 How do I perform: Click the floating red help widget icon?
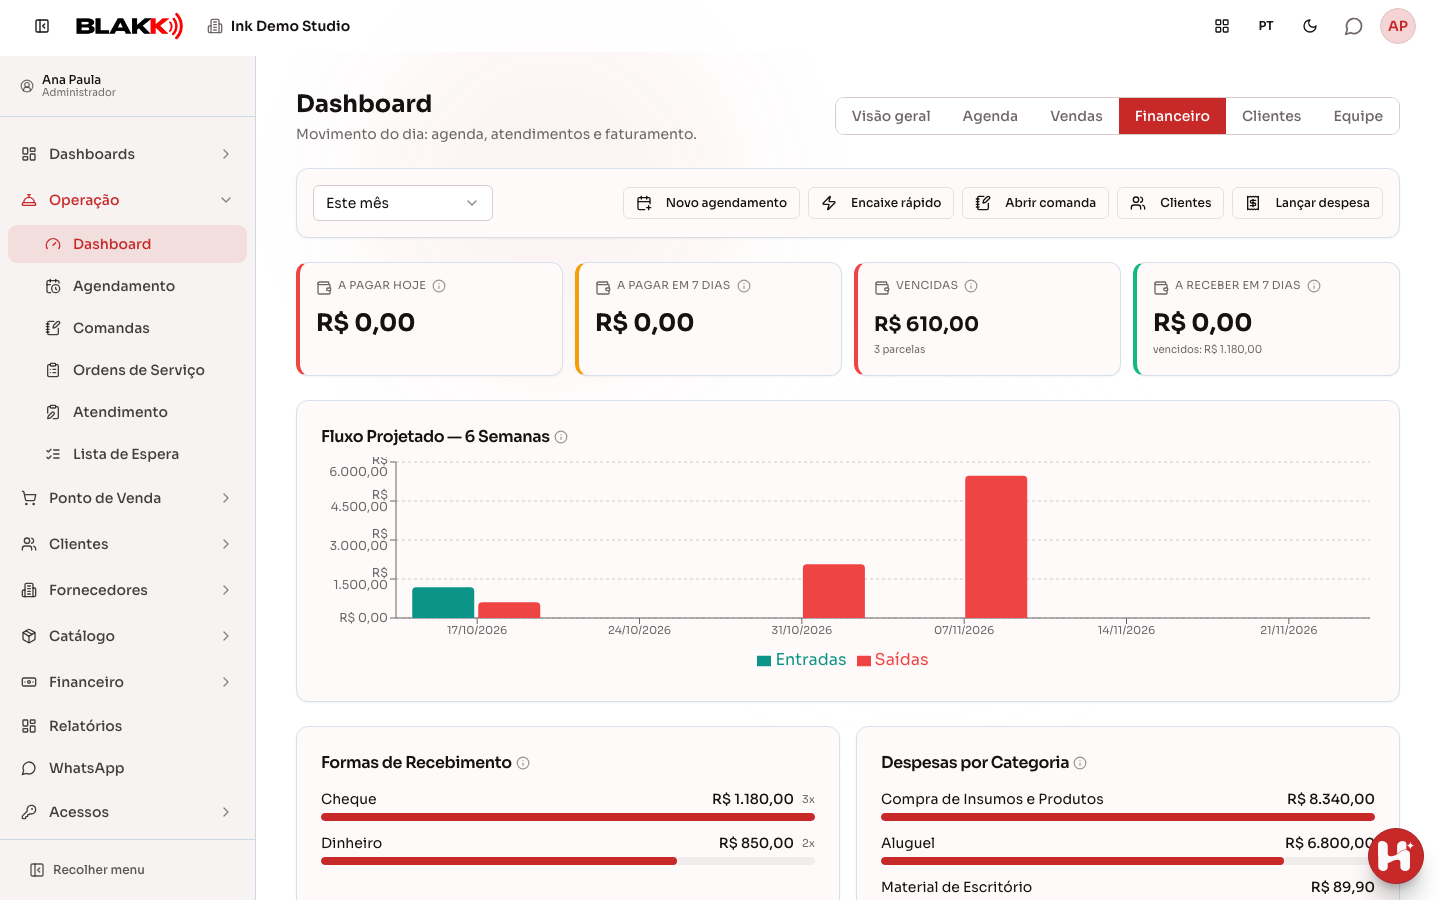click(1396, 856)
